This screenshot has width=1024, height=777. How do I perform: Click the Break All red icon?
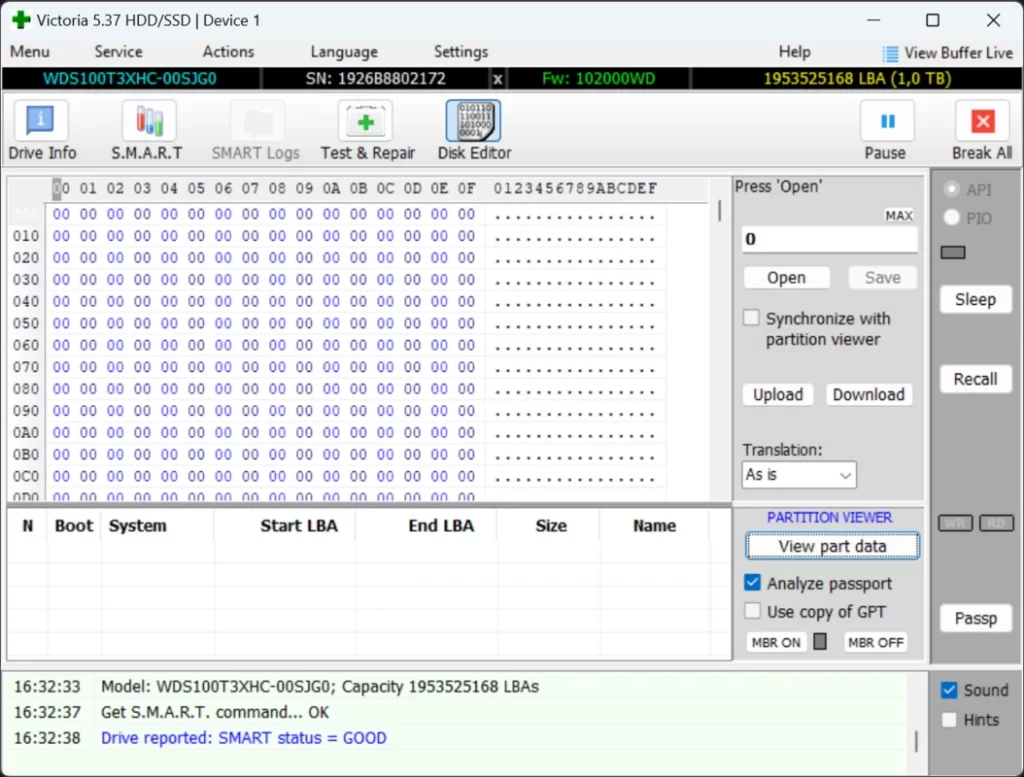[x=981, y=122]
